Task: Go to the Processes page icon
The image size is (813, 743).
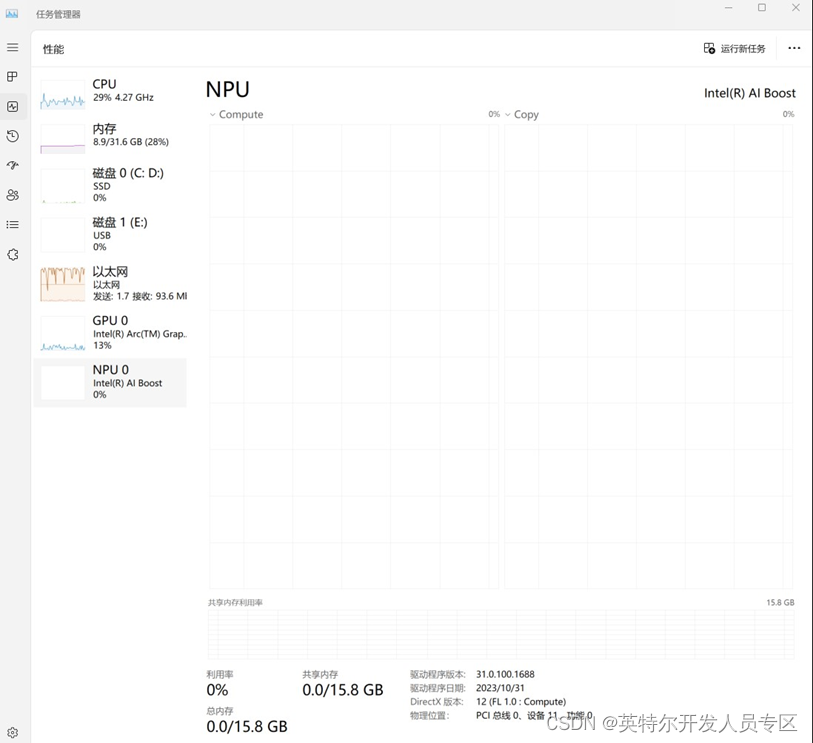Action: (12, 77)
